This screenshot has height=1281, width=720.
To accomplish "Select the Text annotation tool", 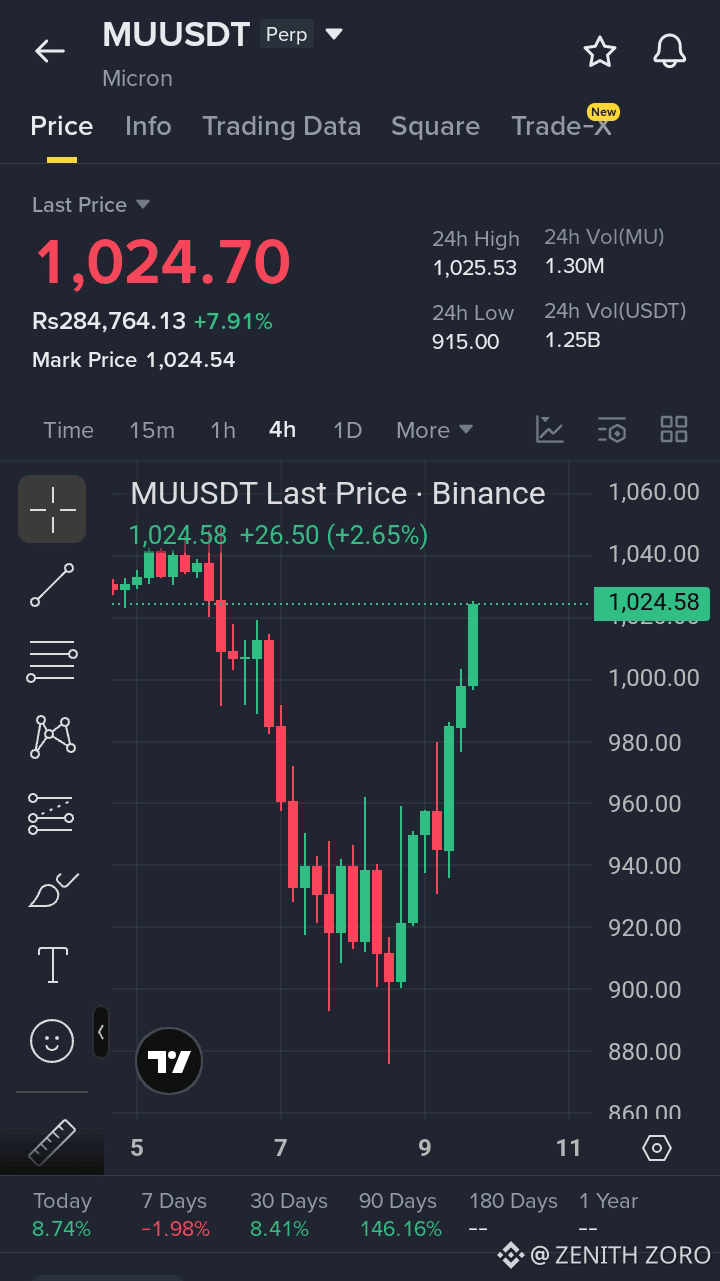I will [x=52, y=965].
